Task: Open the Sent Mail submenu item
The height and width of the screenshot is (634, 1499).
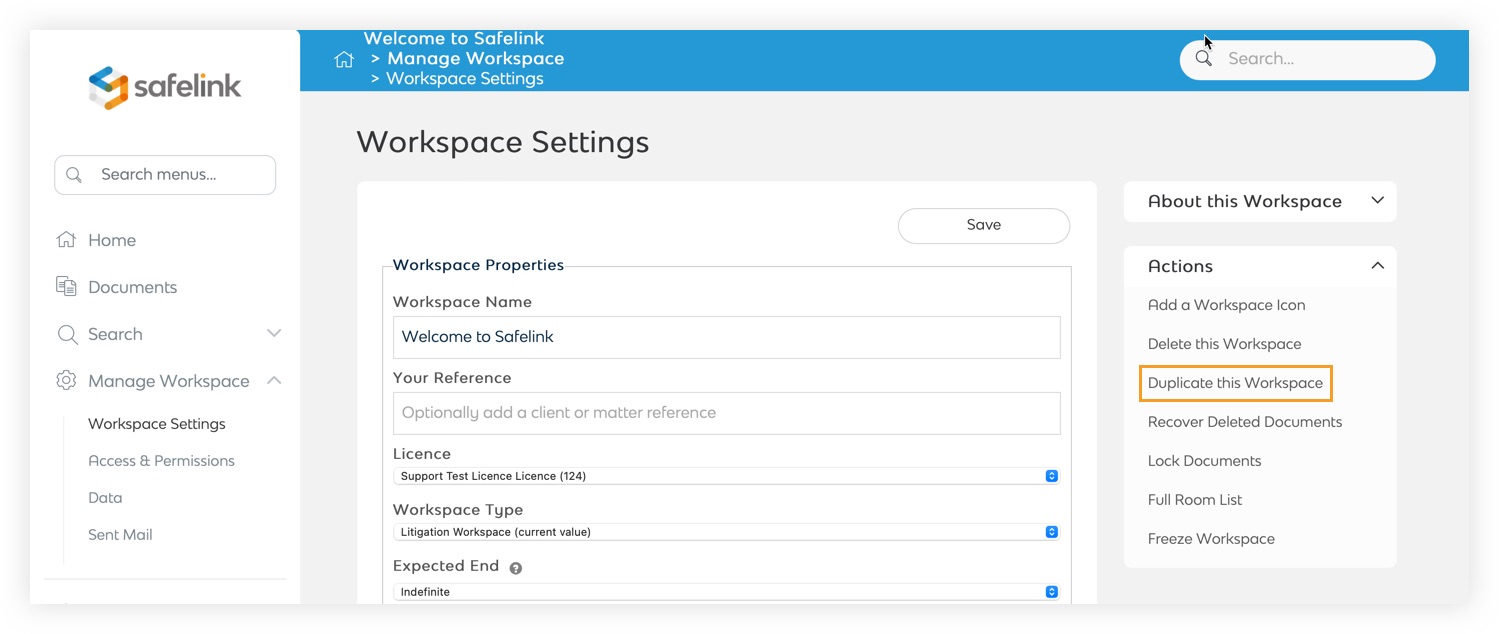Action: click(x=120, y=535)
